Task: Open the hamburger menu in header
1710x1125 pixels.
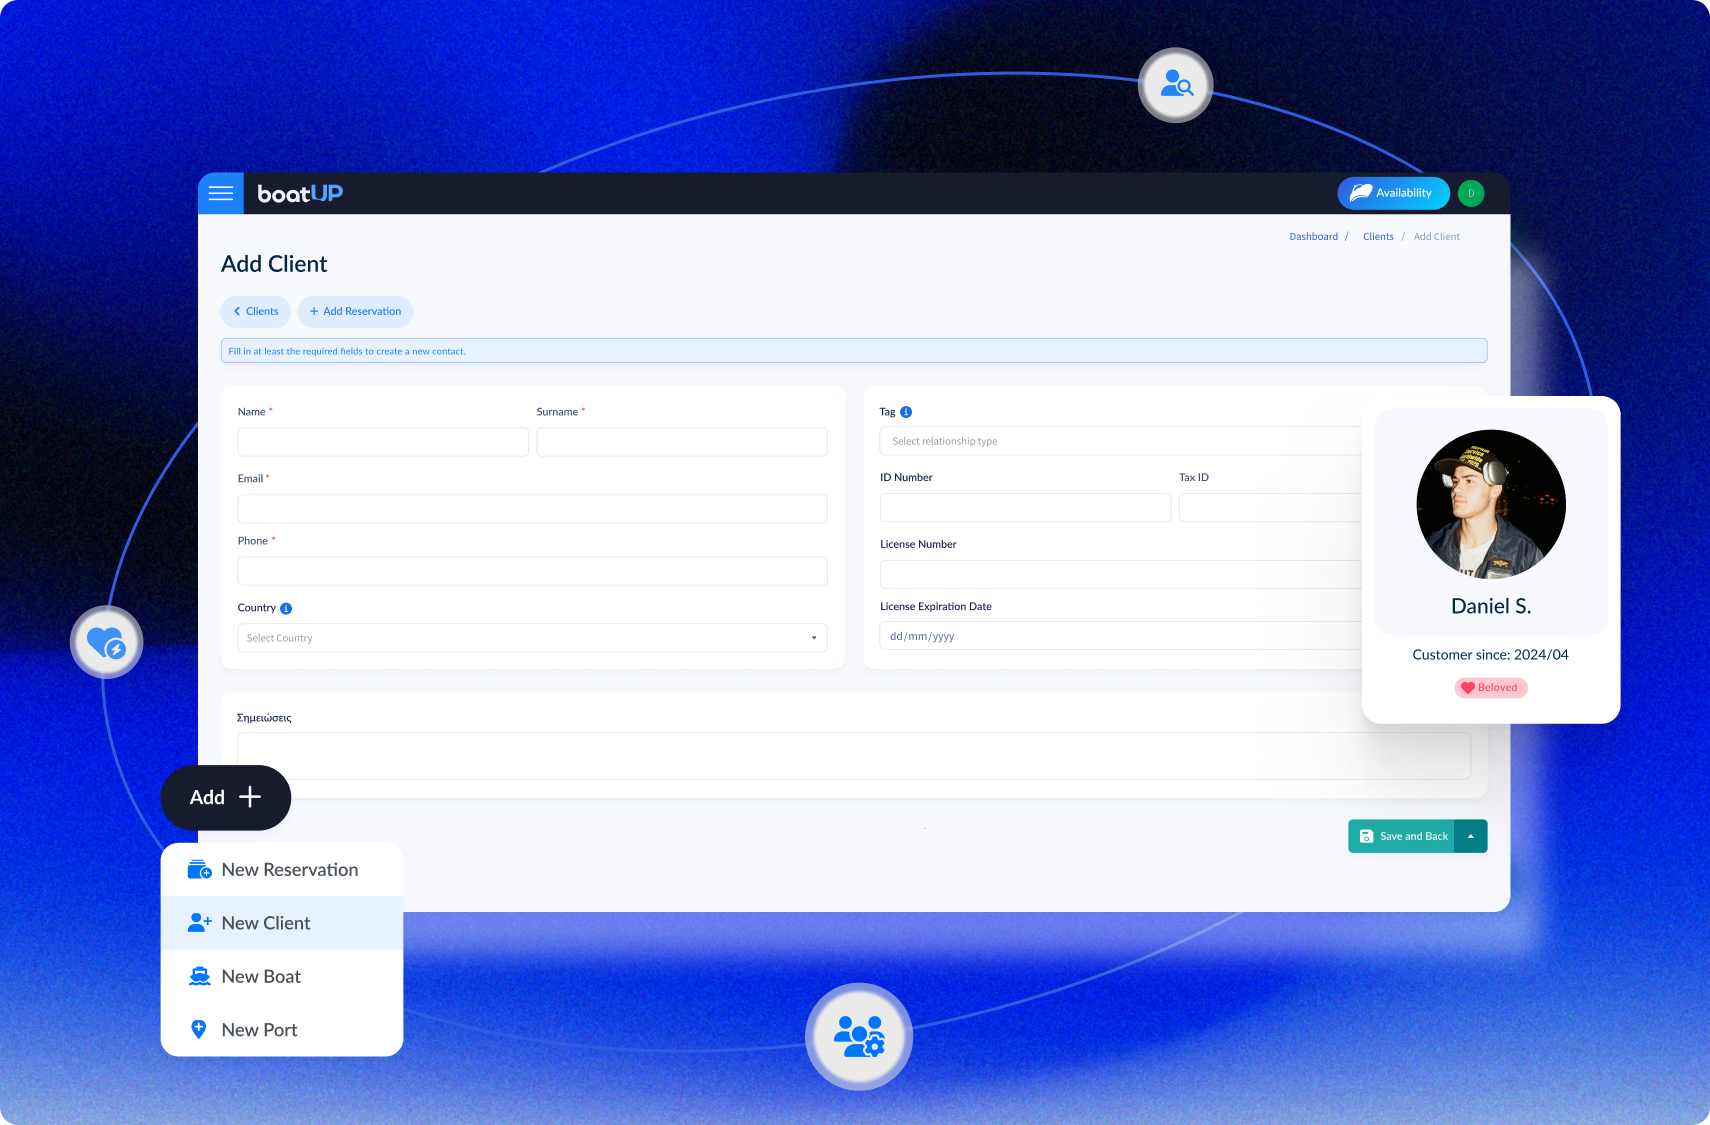Action: pyautogui.click(x=221, y=193)
